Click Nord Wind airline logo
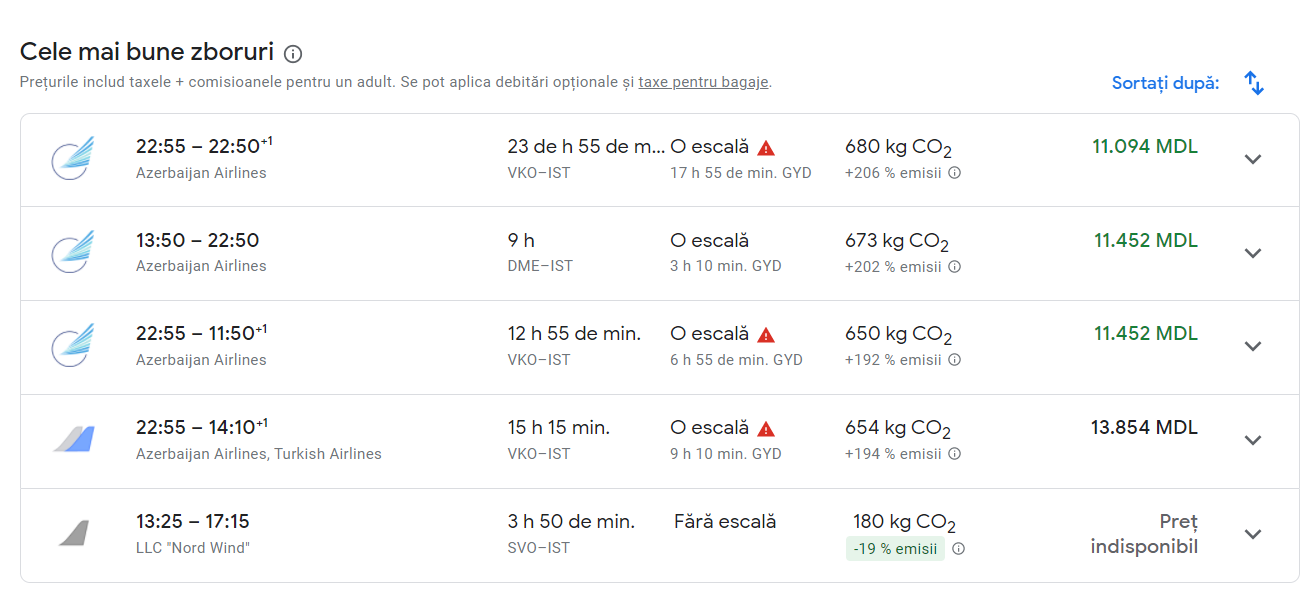Screen dimensions: 1310x612 pyautogui.click(x=73, y=534)
